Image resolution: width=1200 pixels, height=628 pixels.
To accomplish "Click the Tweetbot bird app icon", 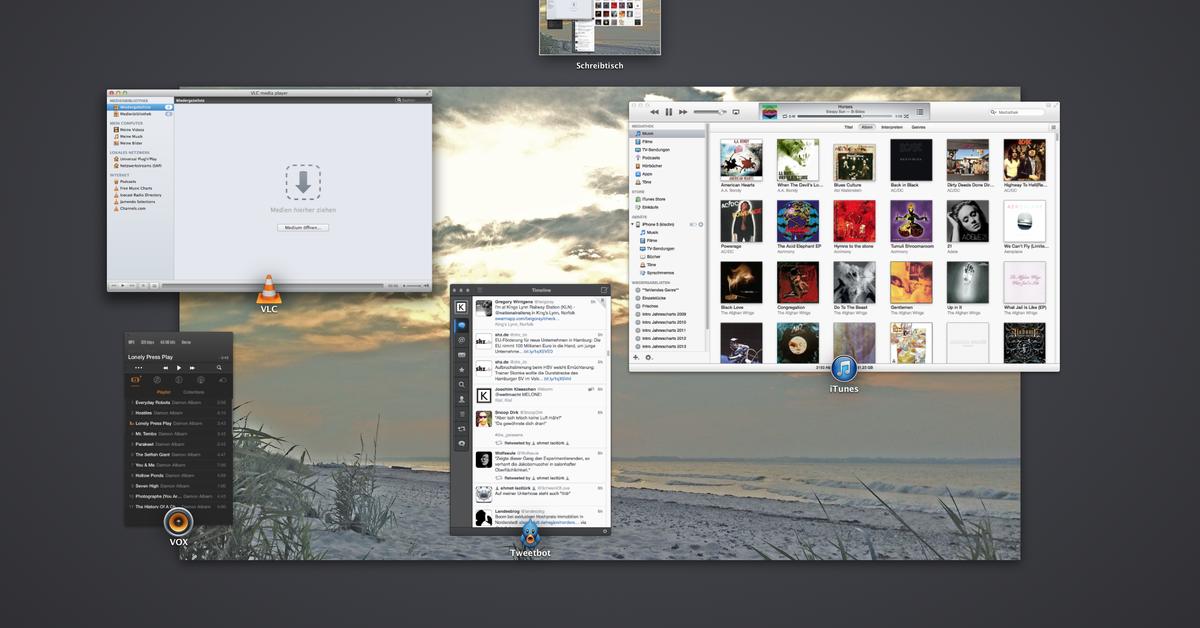I will click(530, 532).
